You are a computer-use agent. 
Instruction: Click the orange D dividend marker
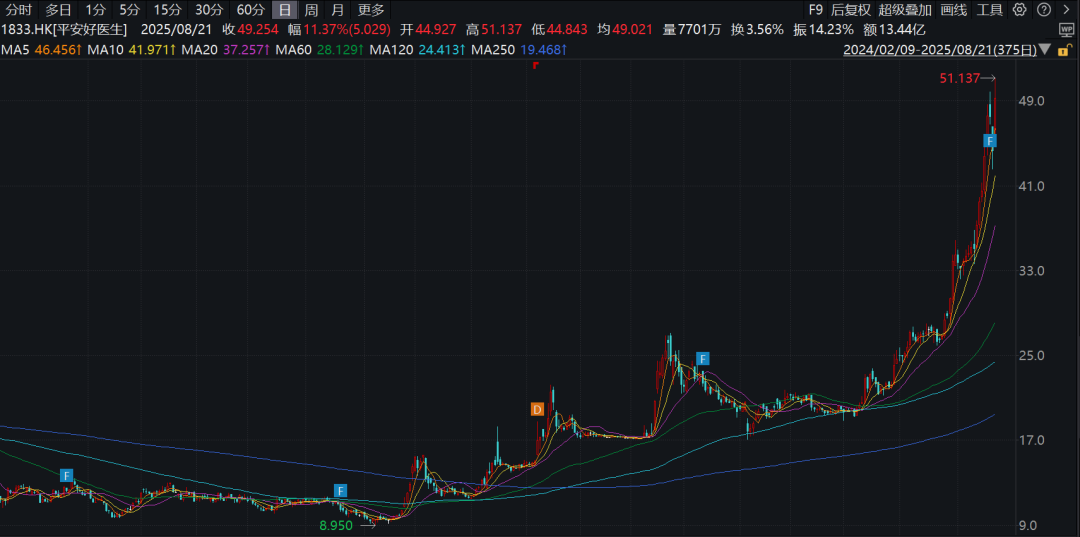[537, 410]
